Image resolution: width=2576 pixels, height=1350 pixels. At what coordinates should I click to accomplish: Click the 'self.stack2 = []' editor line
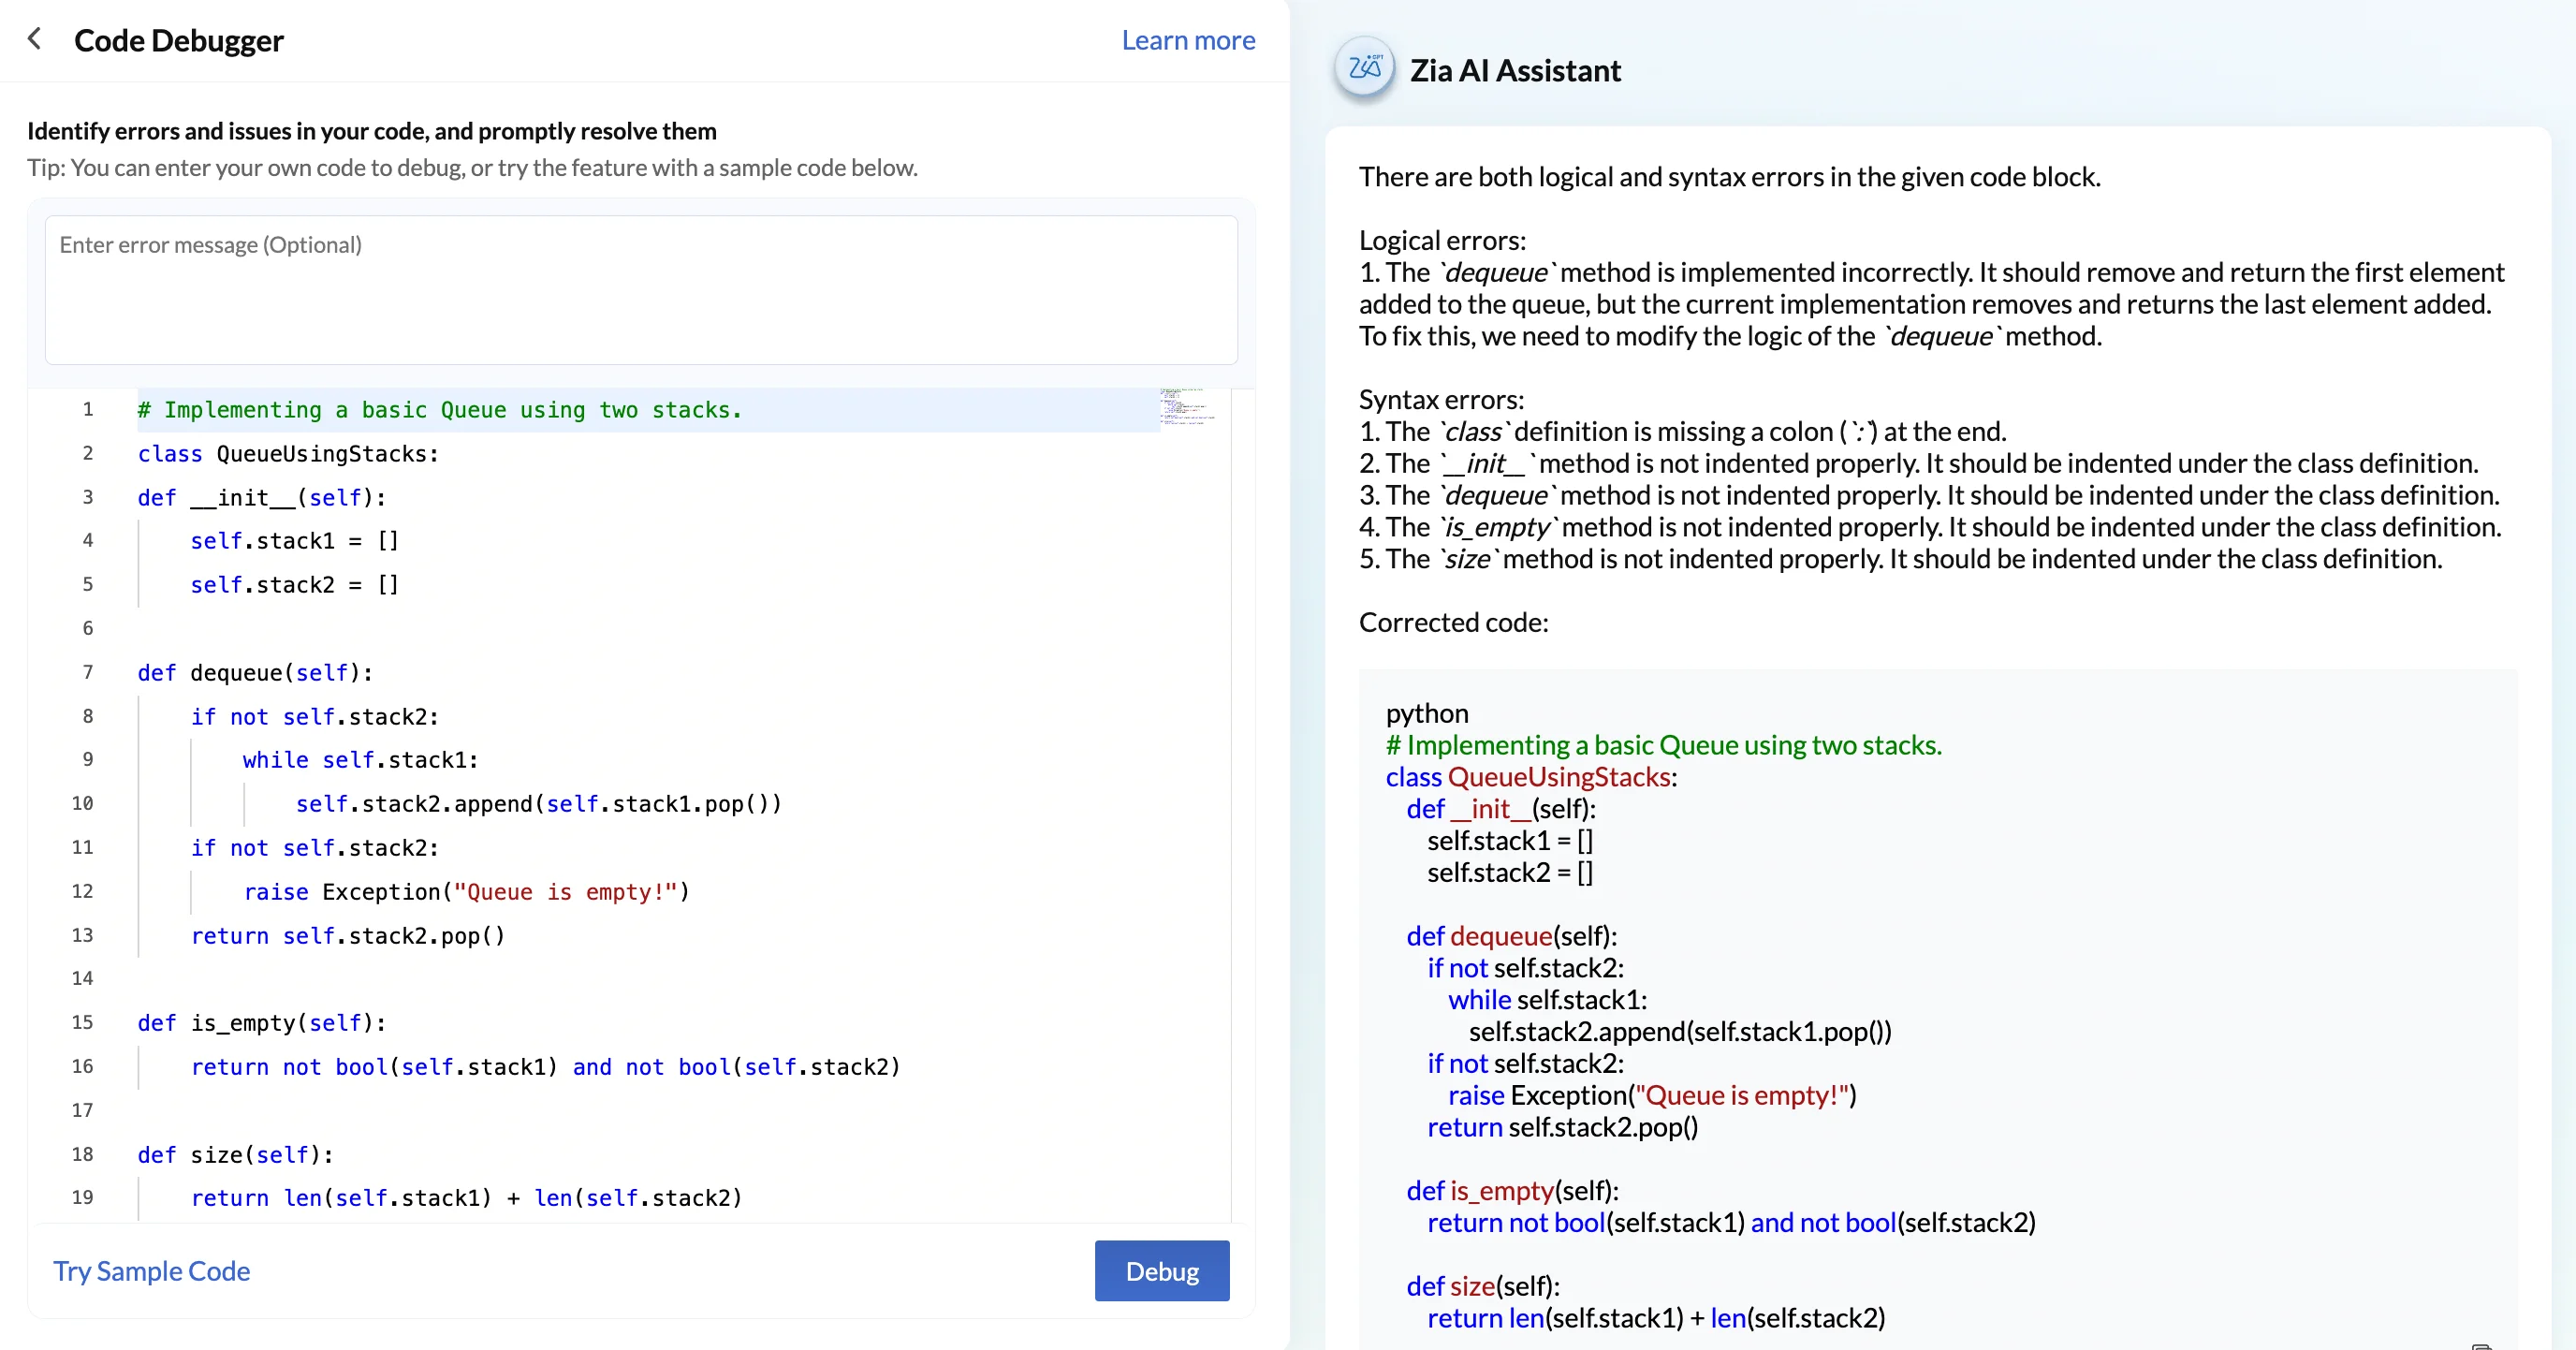coord(295,584)
